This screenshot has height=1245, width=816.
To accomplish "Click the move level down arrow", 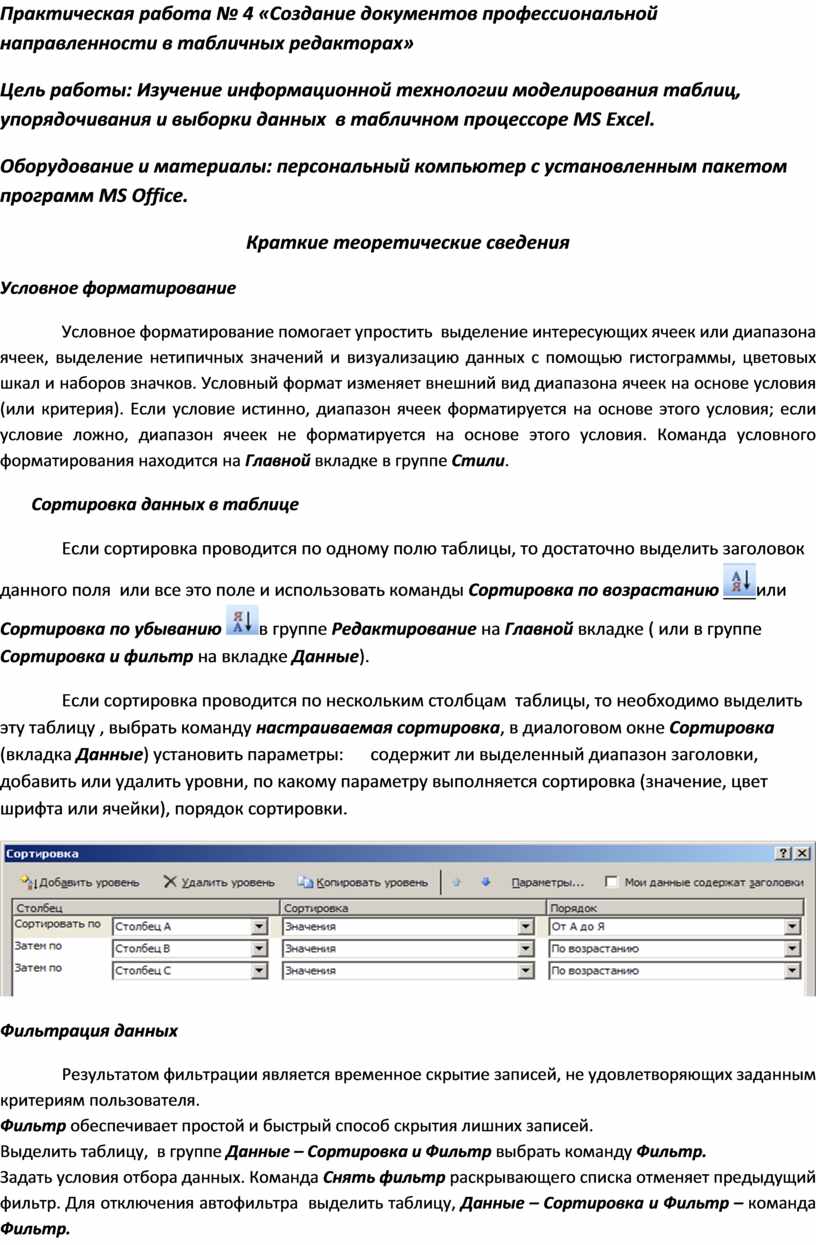I will [x=487, y=882].
